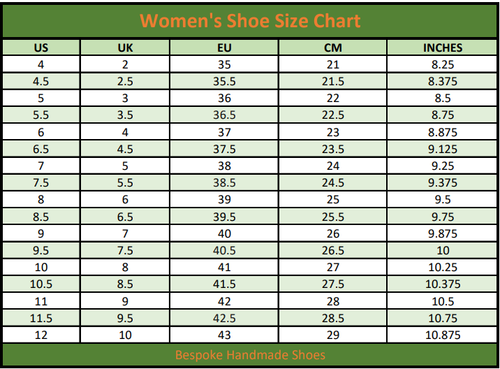The width and height of the screenshot is (500, 369).
Task: Select the 9.125 inches cell
Action: tap(442, 149)
